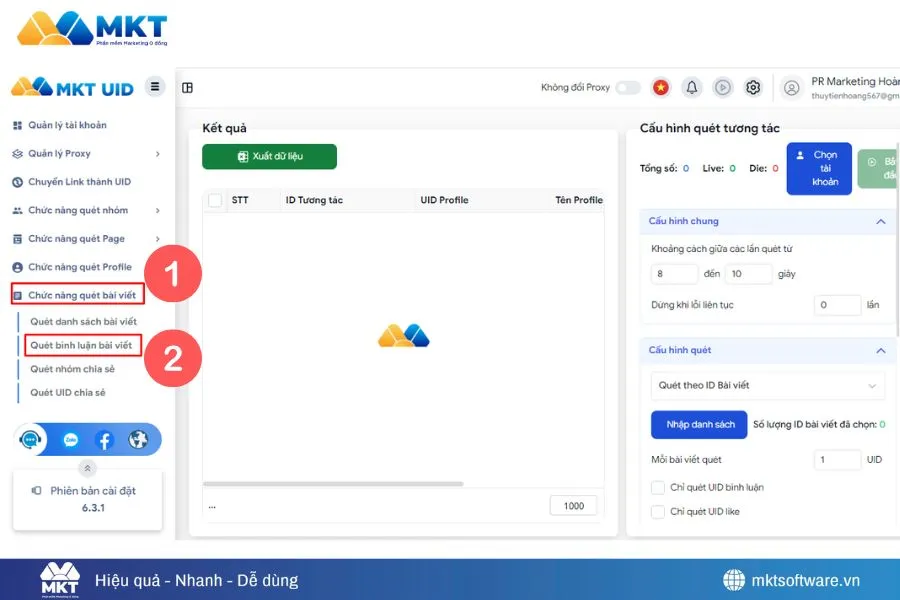Collapse the Cấu hình chung section
The height and width of the screenshot is (600, 900).
point(881,221)
